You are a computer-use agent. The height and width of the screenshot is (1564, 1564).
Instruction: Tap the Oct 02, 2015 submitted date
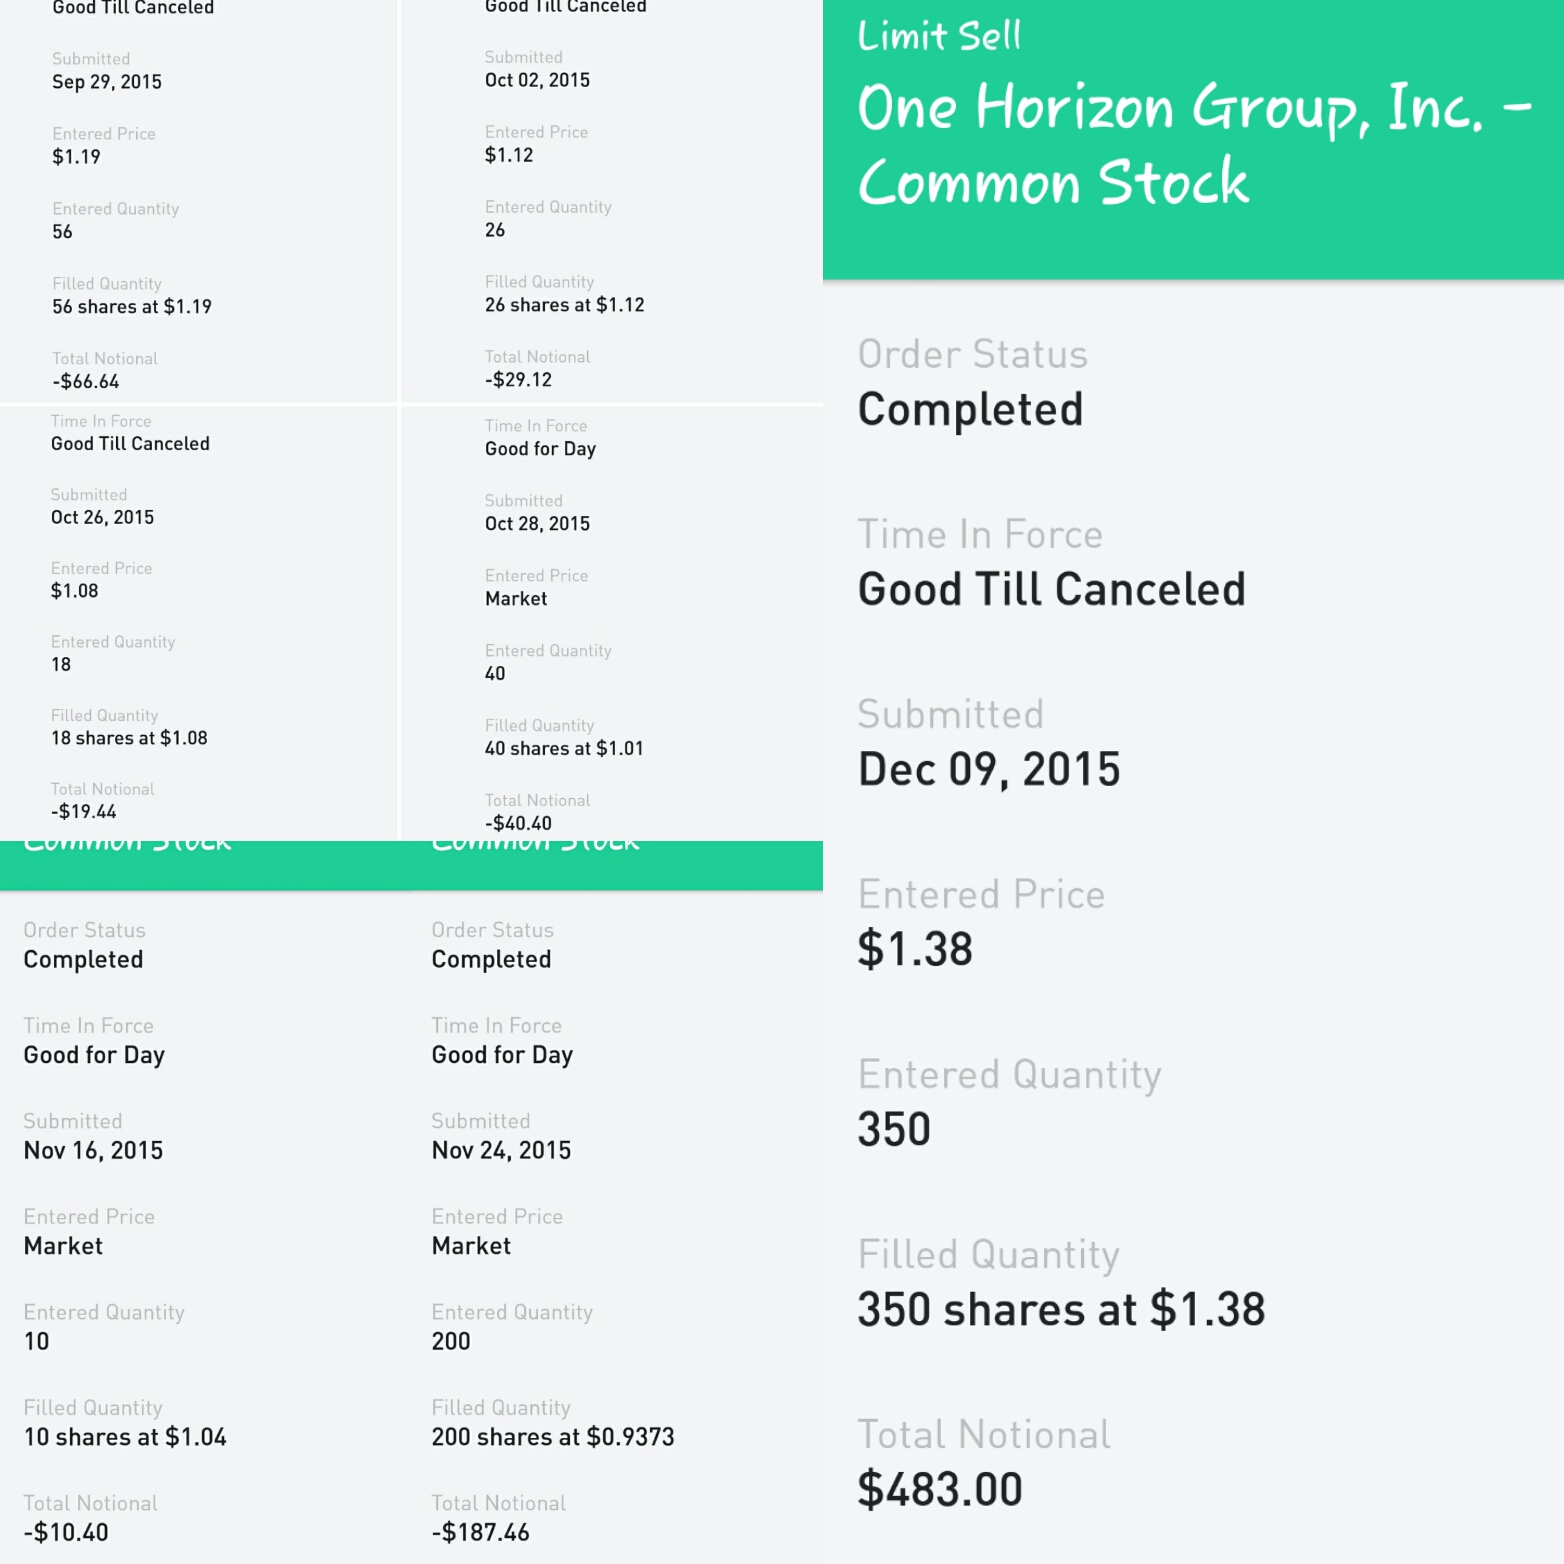point(537,80)
